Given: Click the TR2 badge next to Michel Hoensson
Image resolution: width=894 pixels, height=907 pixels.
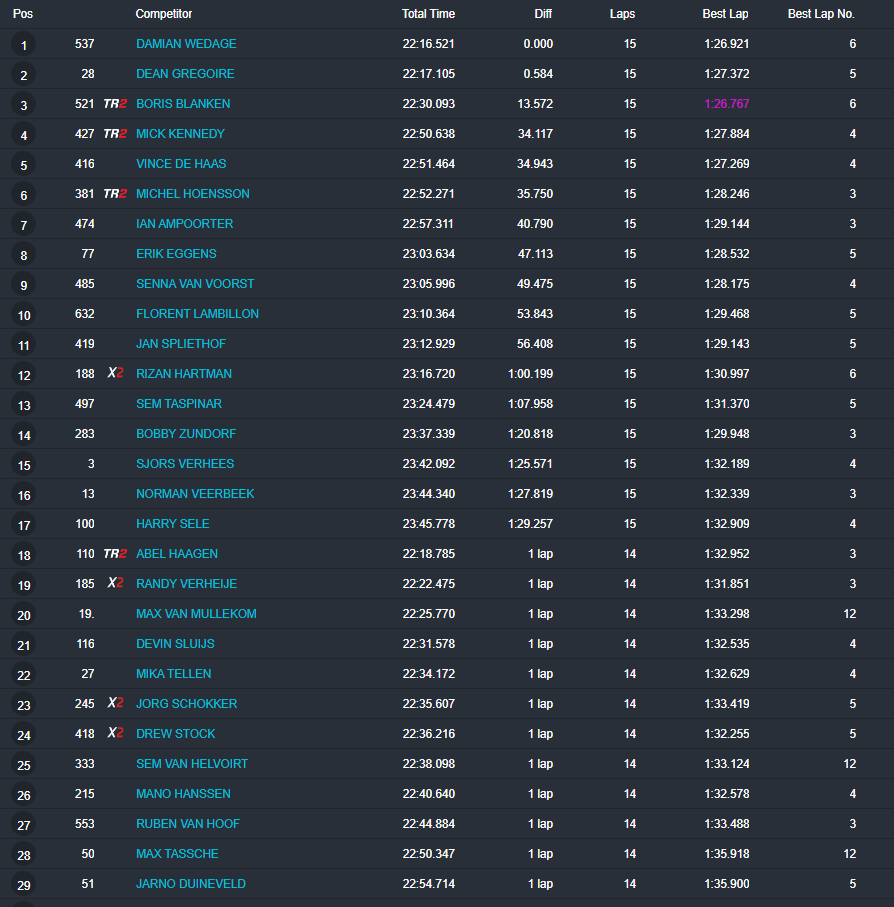Looking at the screenshot, I should [115, 194].
